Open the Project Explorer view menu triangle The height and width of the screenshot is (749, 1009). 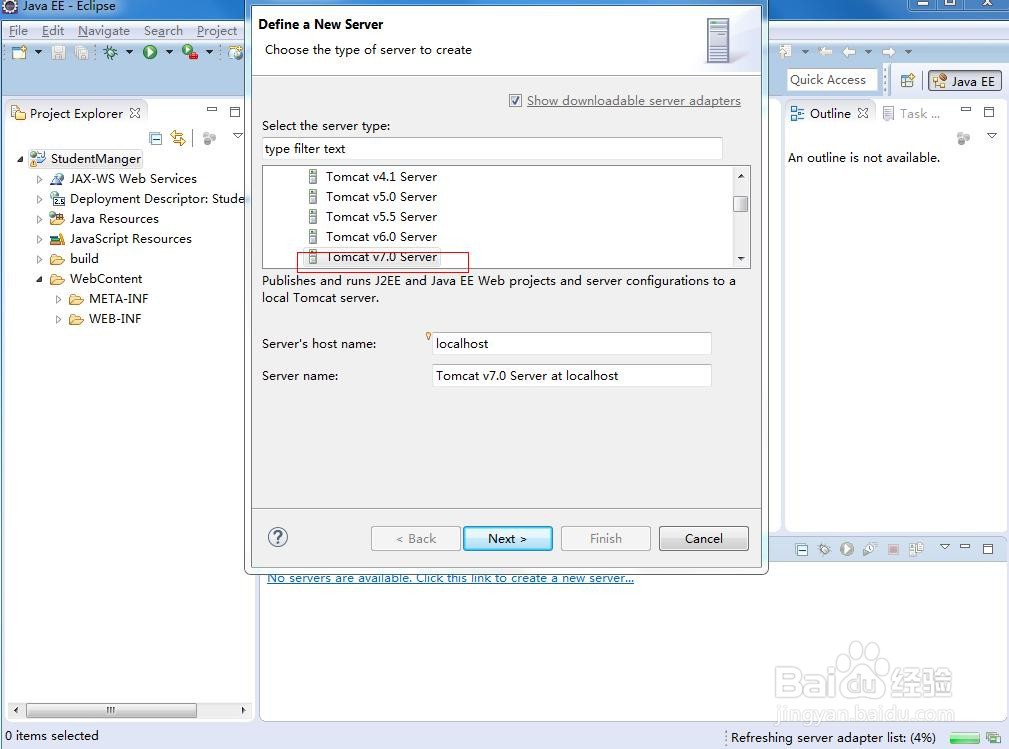[x=237, y=135]
